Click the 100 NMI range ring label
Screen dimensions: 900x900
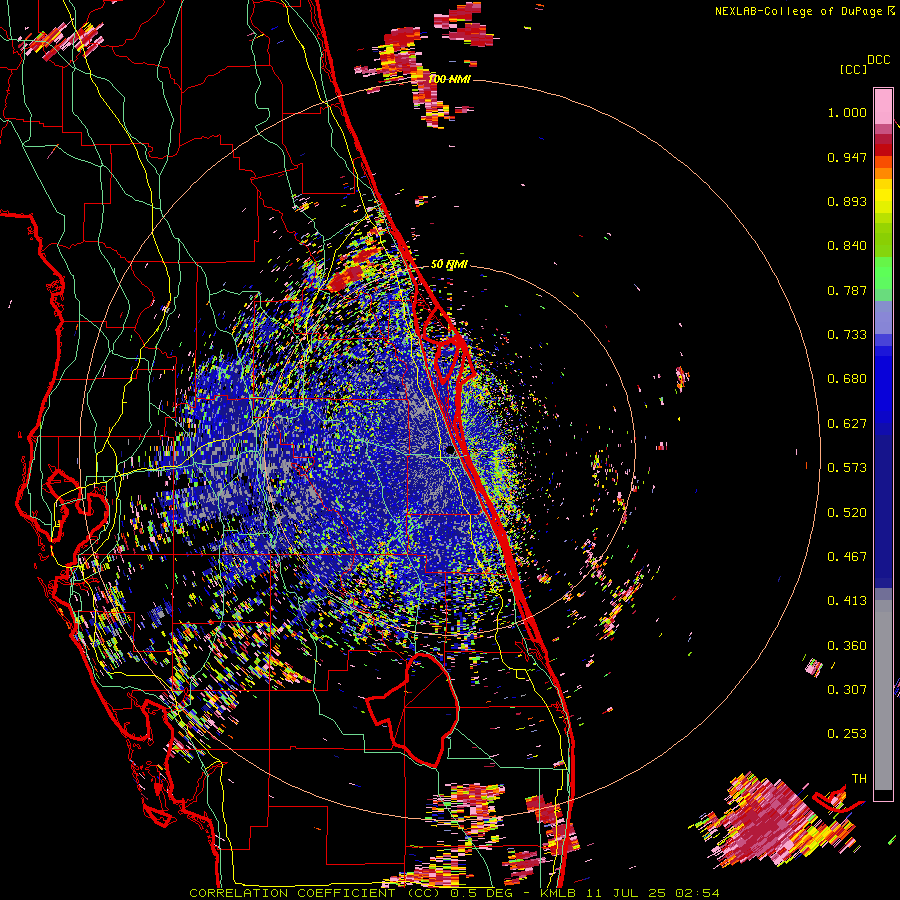coord(449,79)
